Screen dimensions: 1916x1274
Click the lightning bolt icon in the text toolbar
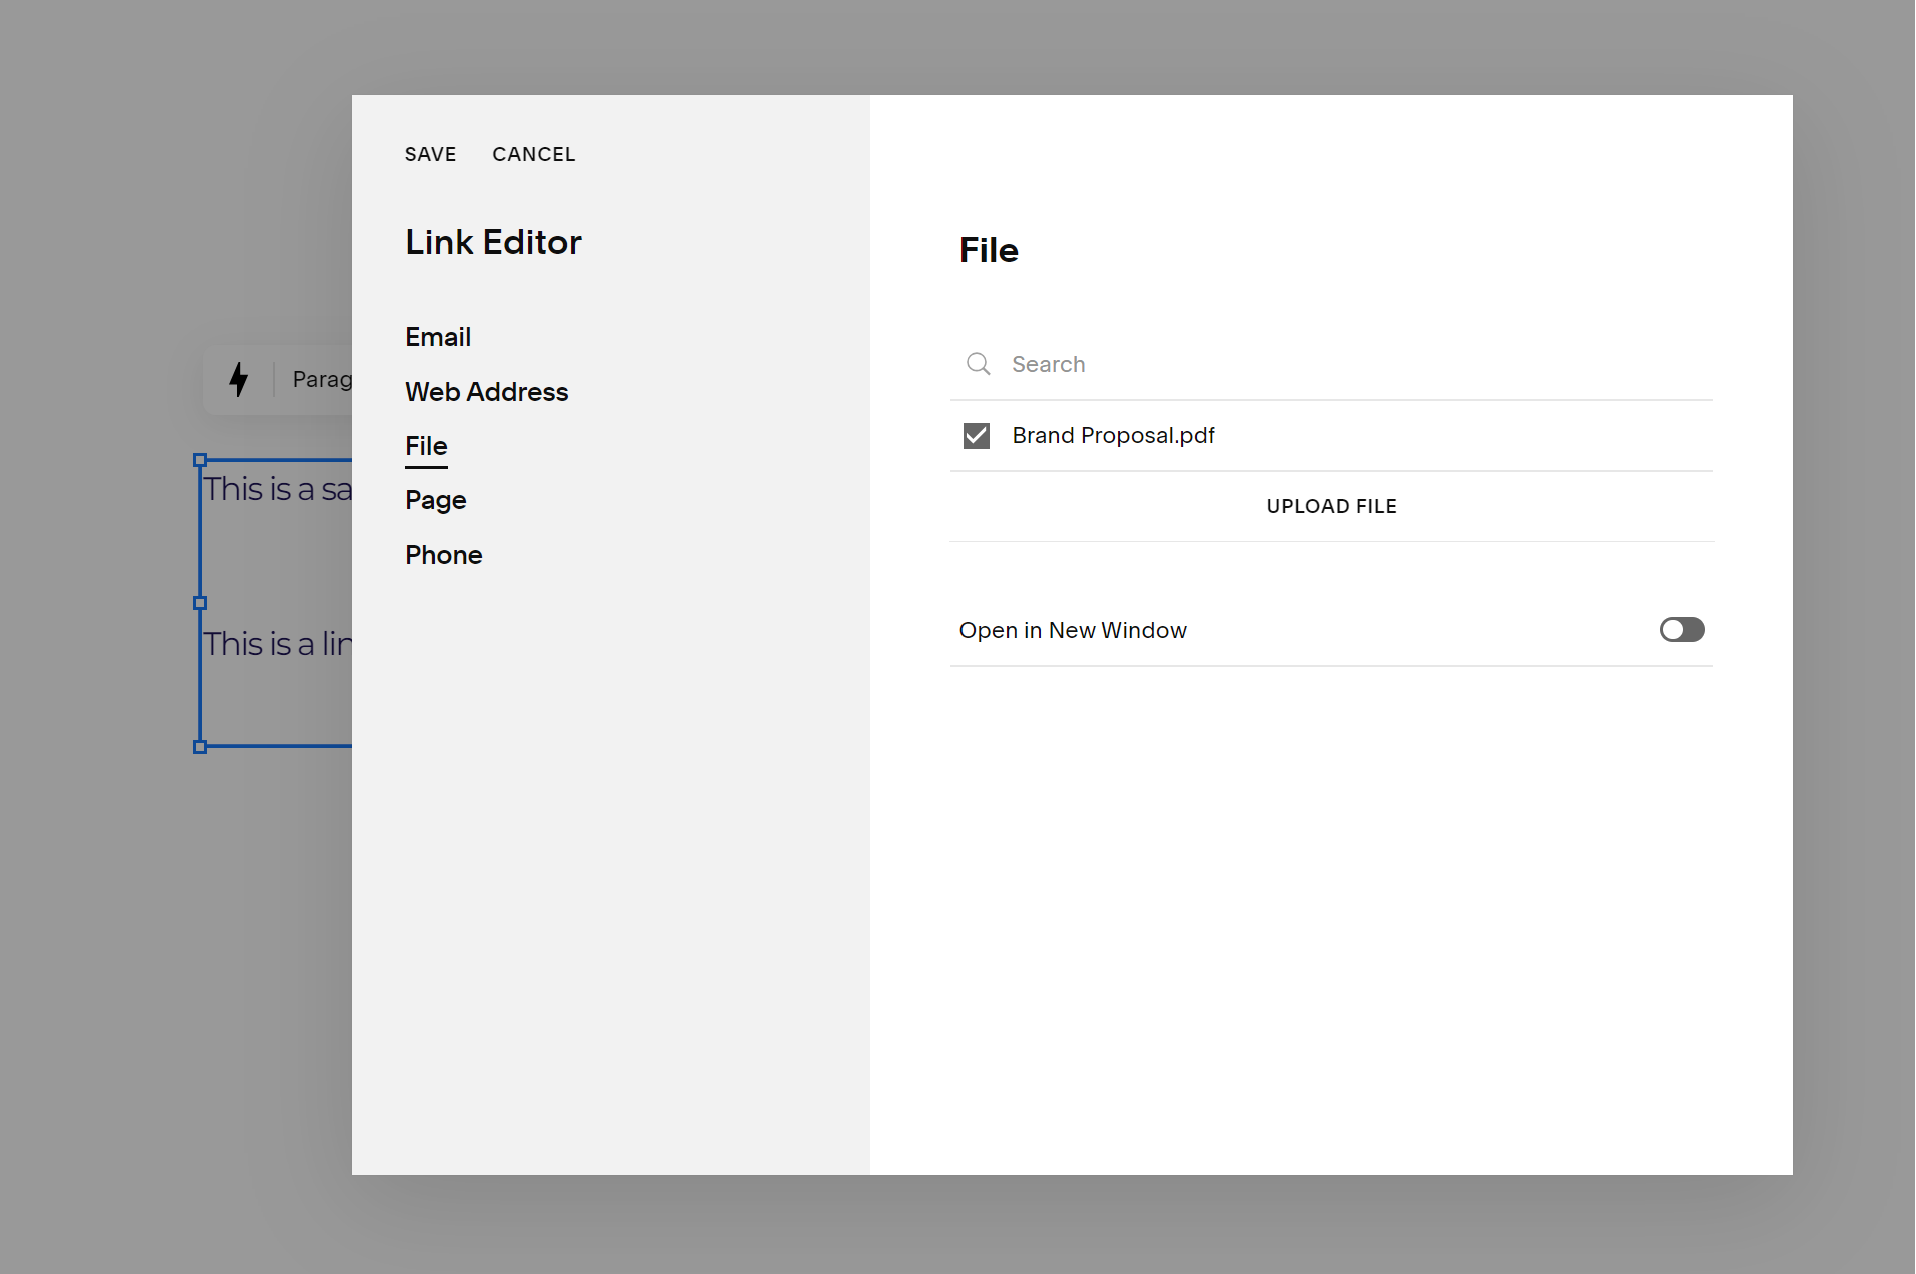[239, 380]
